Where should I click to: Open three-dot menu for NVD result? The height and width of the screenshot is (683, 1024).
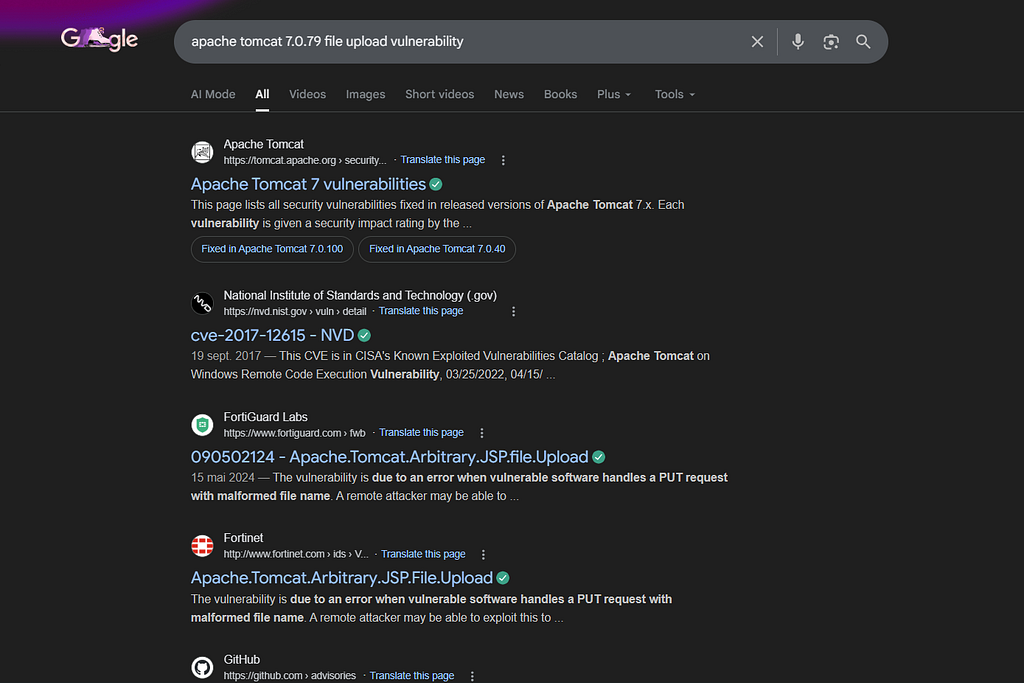(x=513, y=311)
